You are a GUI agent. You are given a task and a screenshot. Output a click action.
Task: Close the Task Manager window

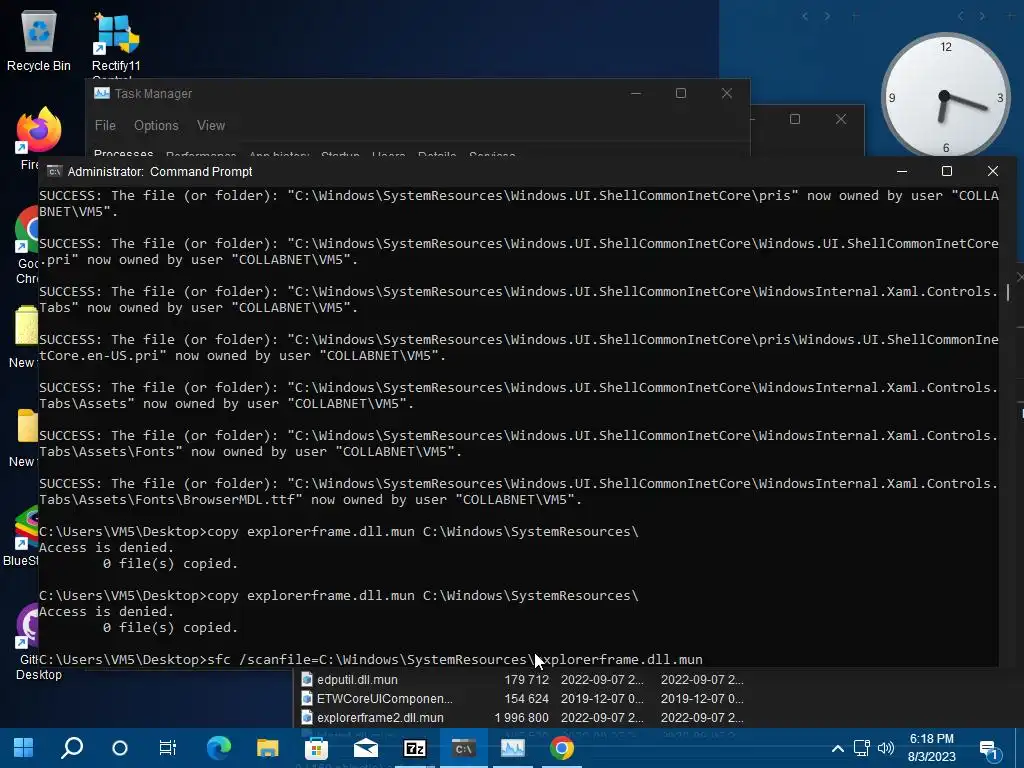point(727,93)
